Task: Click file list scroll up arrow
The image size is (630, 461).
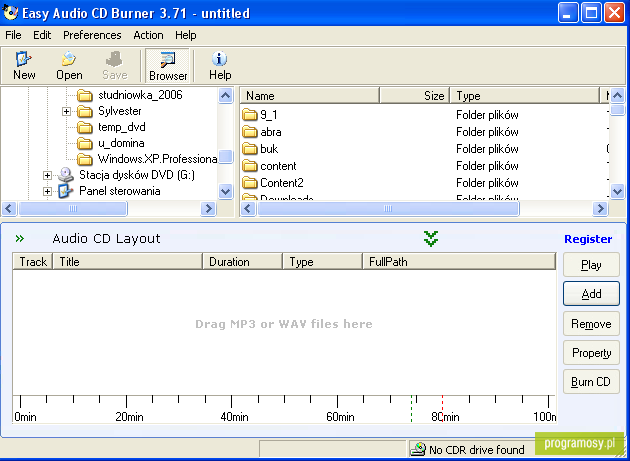Action: coord(617,96)
